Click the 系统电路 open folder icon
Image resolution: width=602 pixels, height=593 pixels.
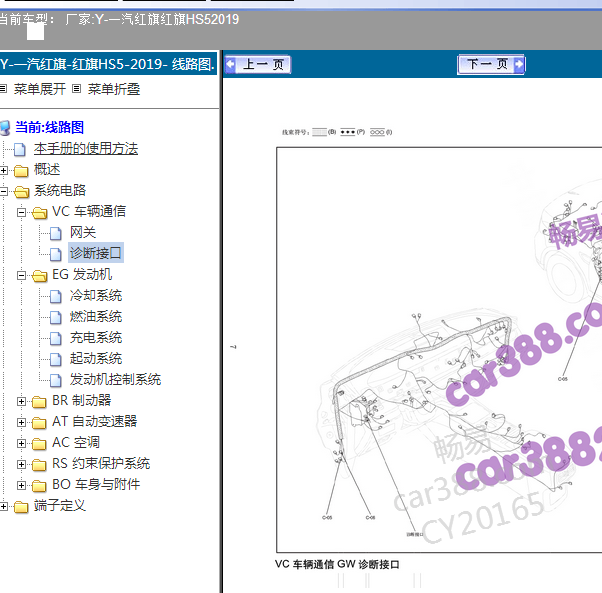[x=22, y=192]
